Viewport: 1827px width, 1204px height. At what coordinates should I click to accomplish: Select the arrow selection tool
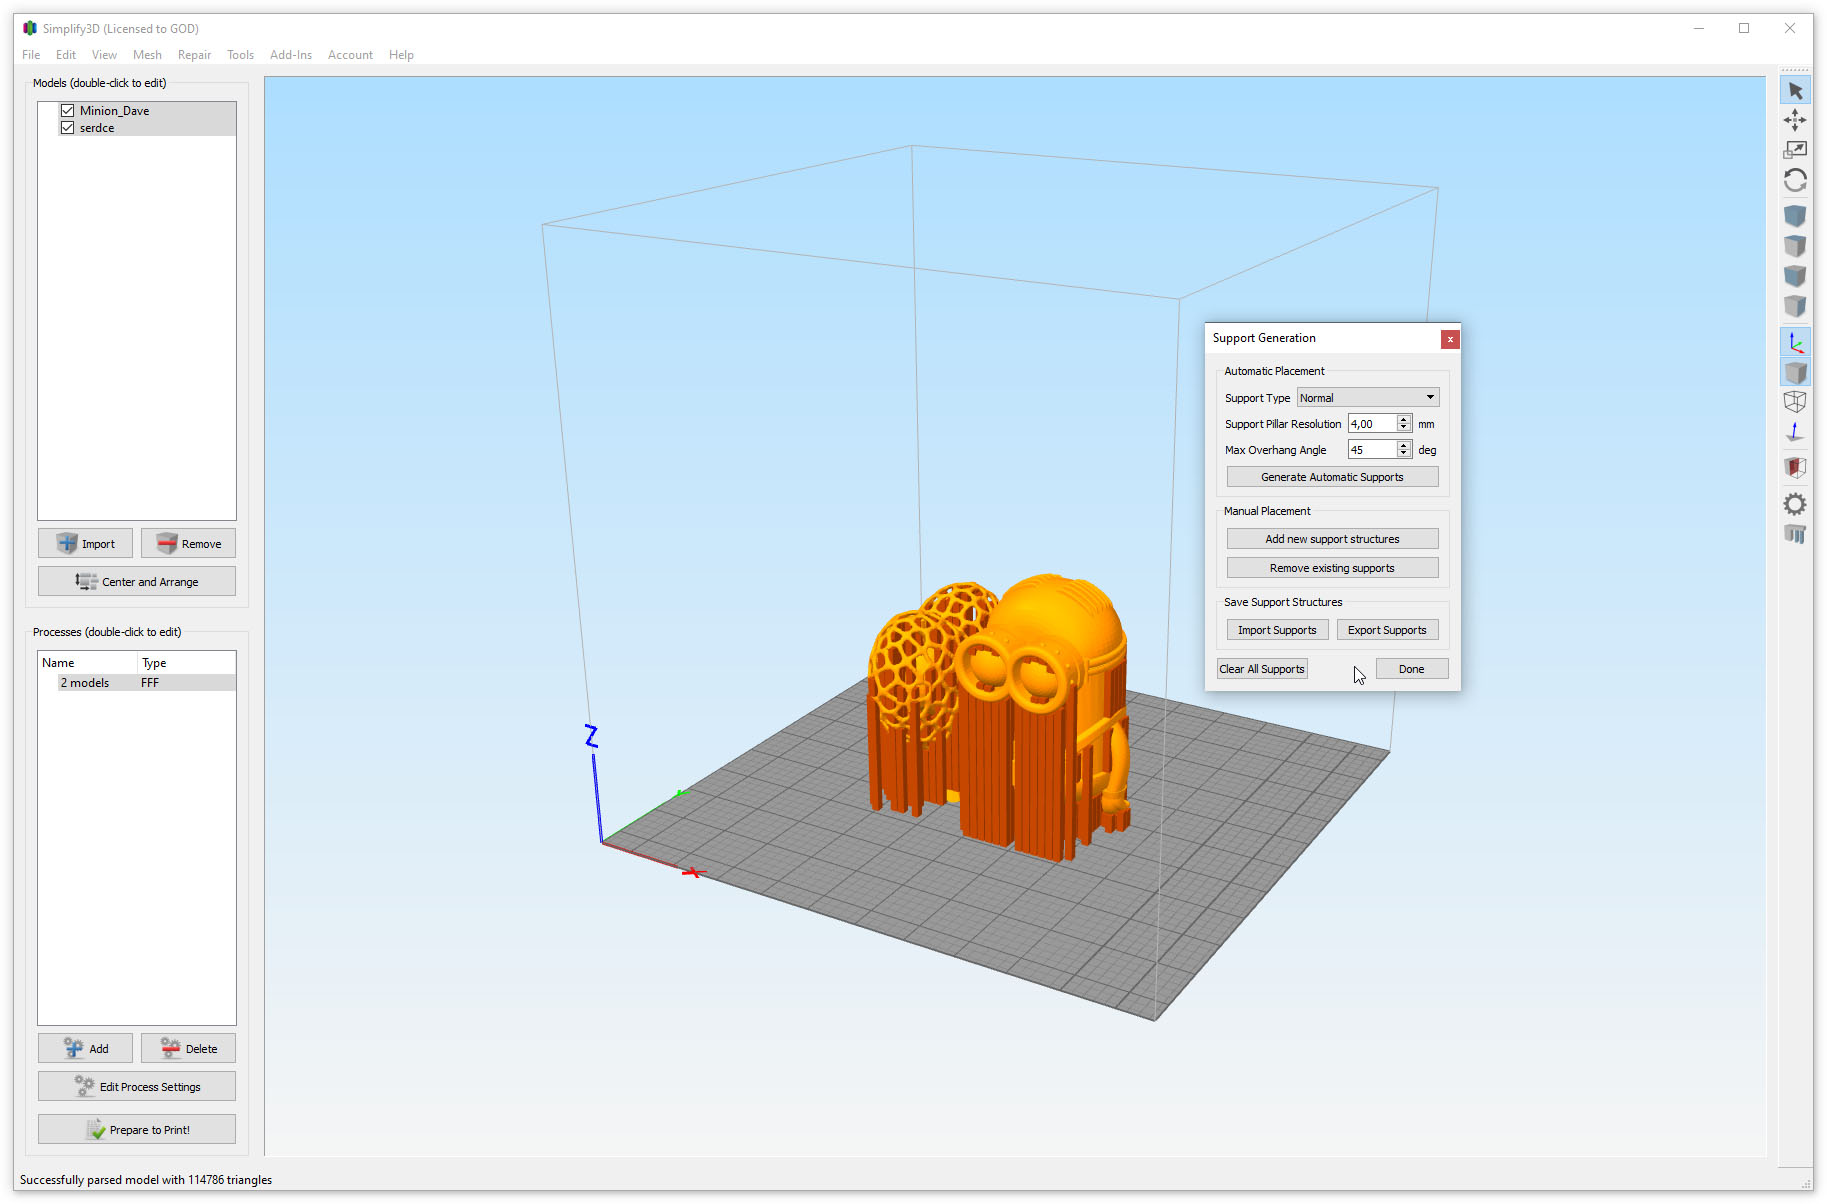(1795, 91)
